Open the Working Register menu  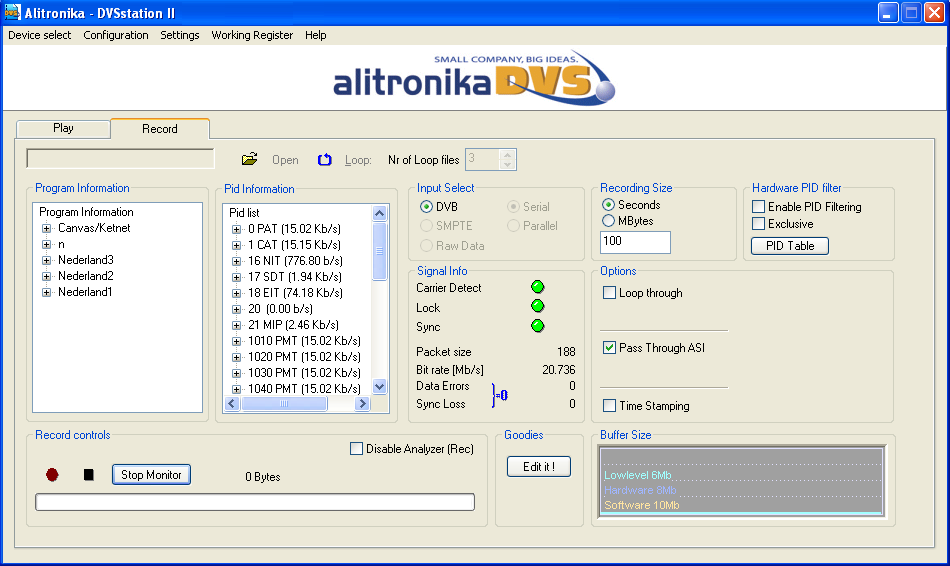tap(252, 35)
